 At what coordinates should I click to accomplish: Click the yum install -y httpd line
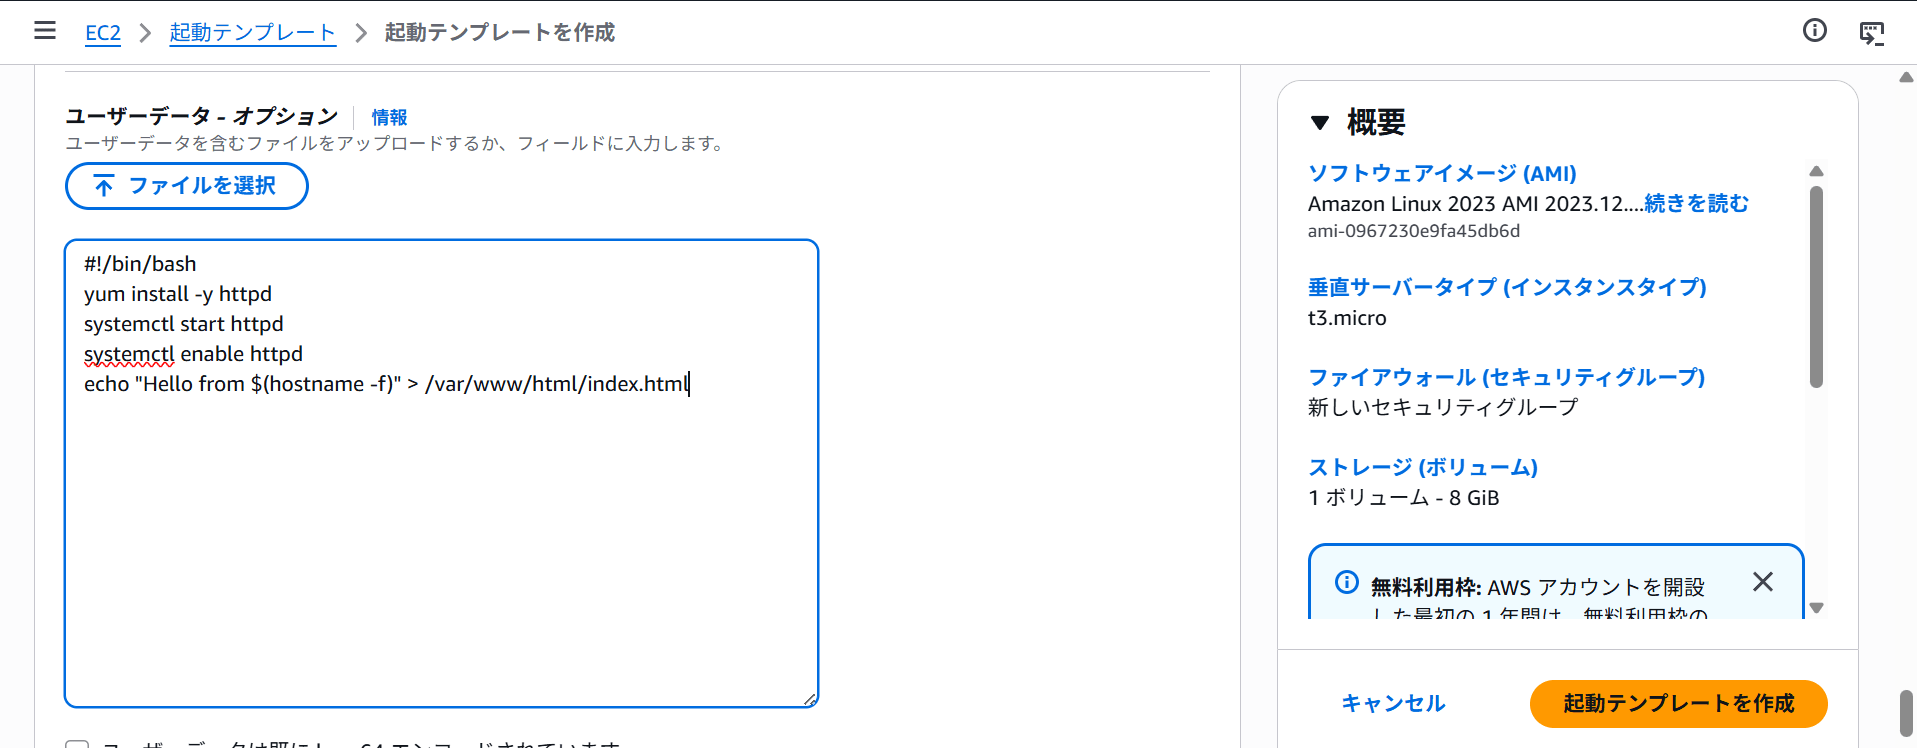tap(178, 294)
